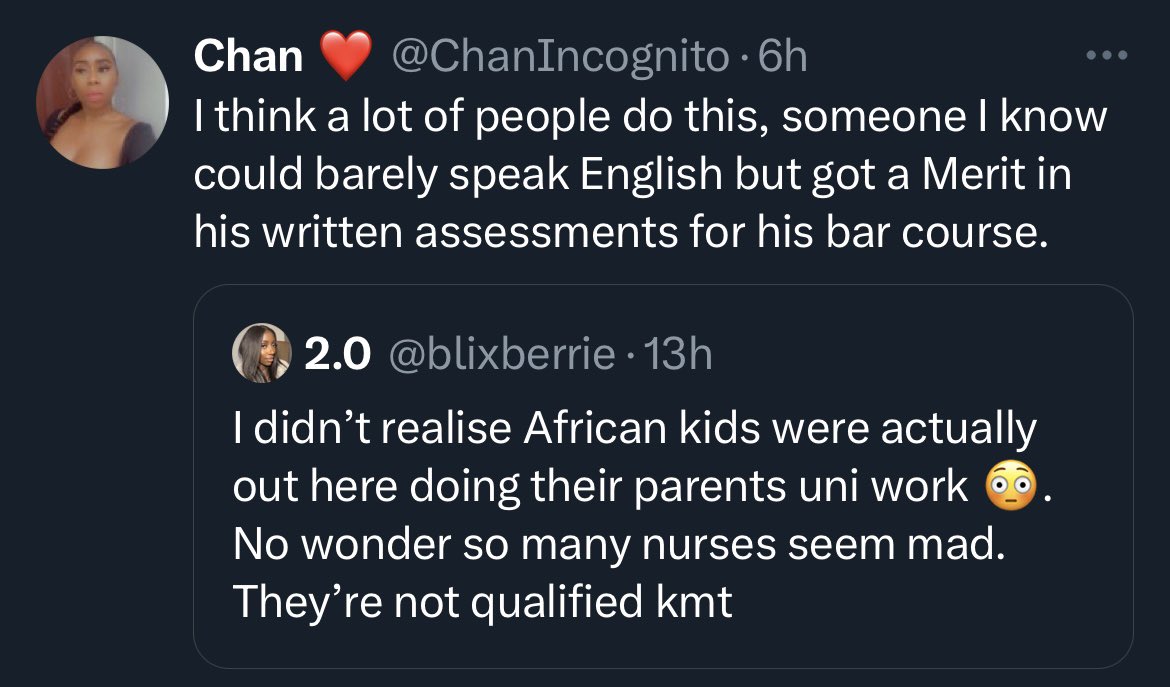
Task: Click the small avatar of user 2.0
Action: coord(260,353)
